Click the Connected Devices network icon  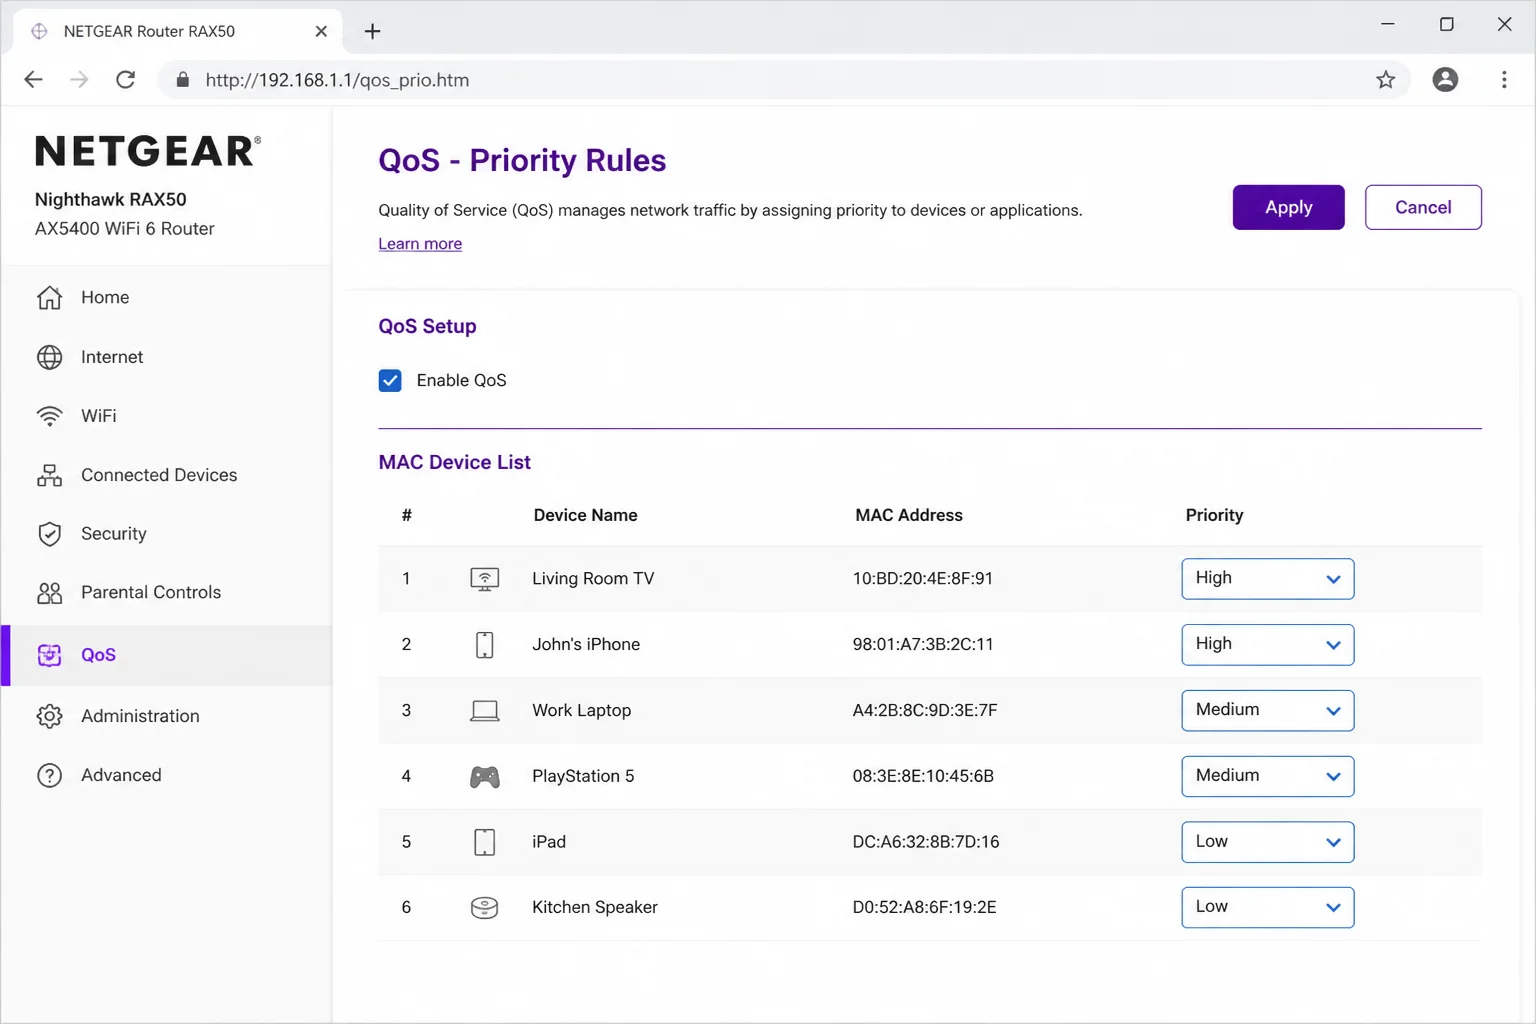(x=49, y=475)
